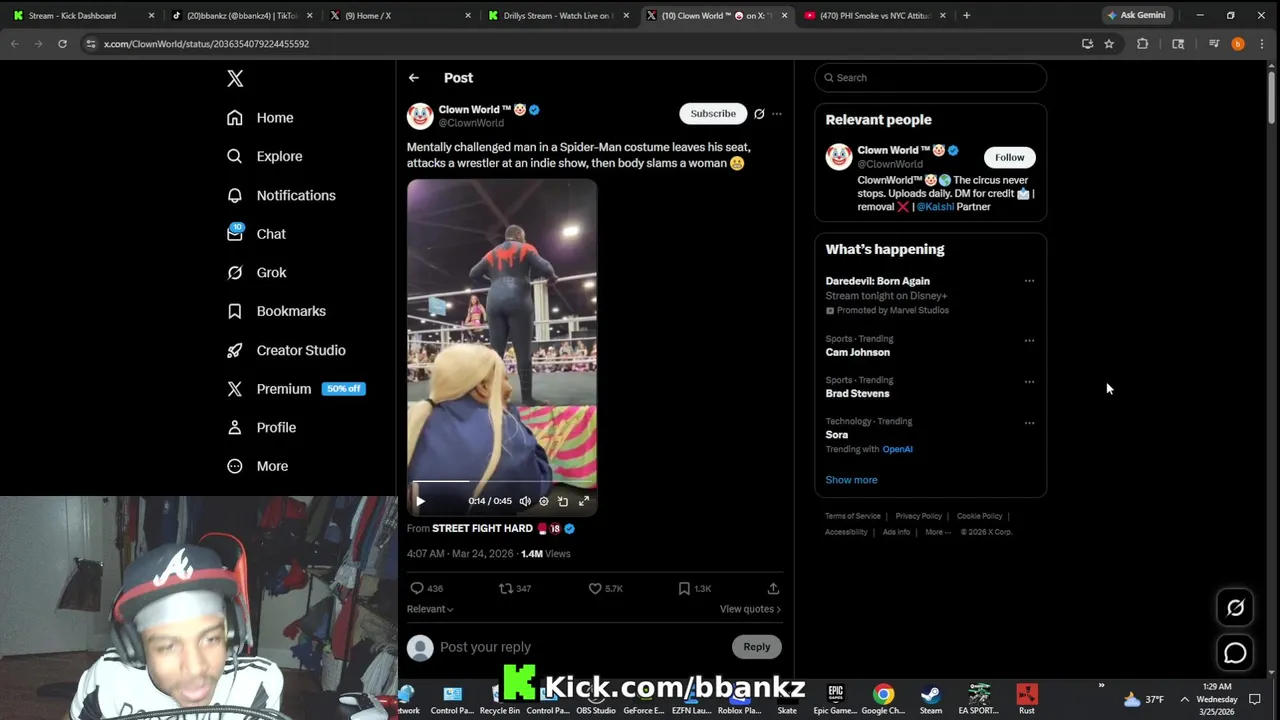
Task: Open the X logo home link
Action: pyautogui.click(x=235, y=79)
